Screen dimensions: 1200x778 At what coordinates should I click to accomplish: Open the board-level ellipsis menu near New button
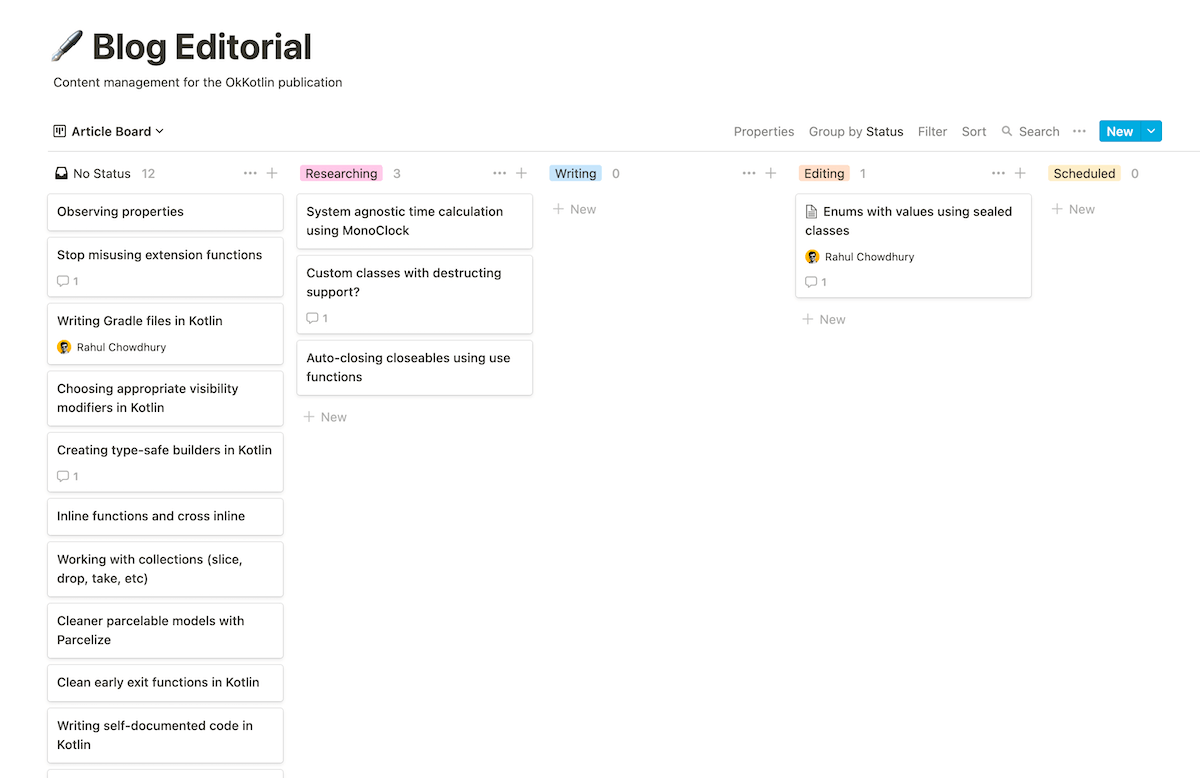[1079, 131]
